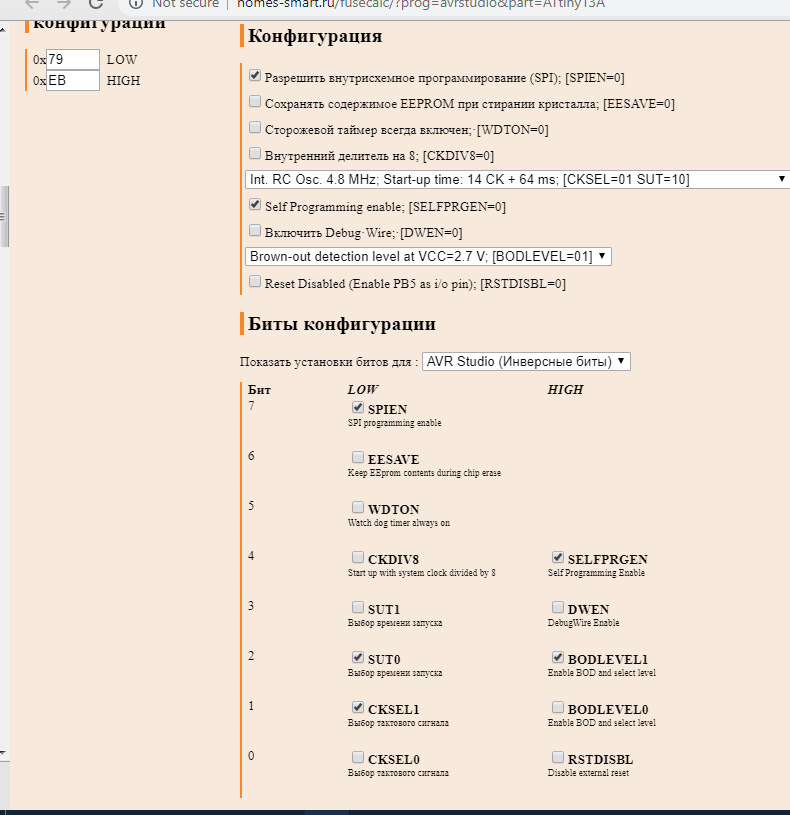790x815 pixels.
Task: Check internal divider by 8 [CKDIV8=0]
Action: tap(255, 153)
